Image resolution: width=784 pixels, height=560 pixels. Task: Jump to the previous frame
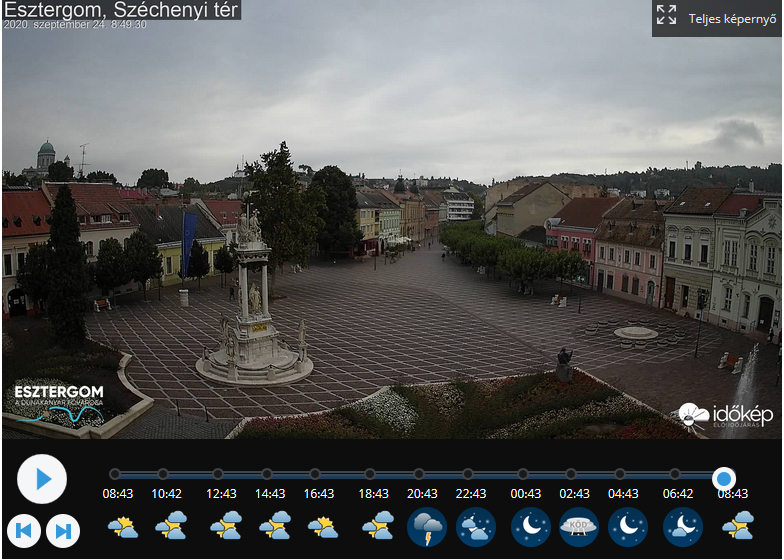point(24,530)
